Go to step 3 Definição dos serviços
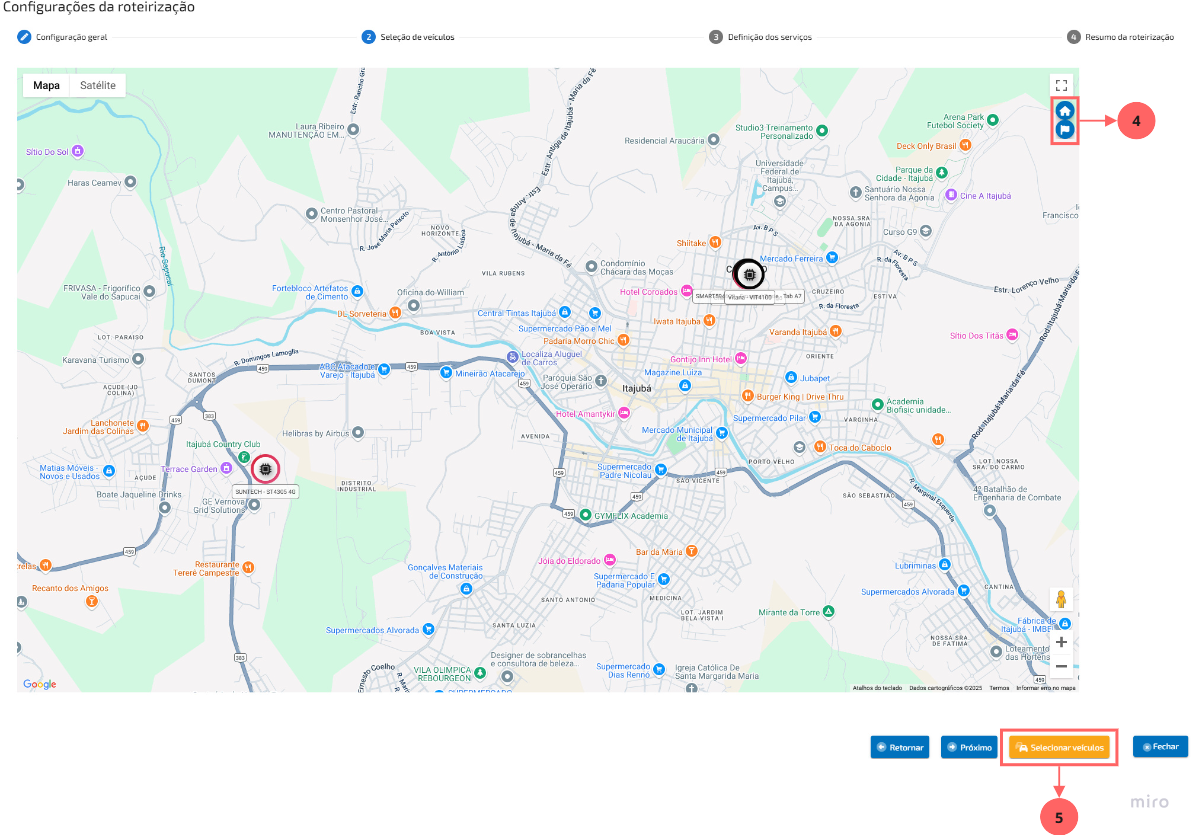Screen dimensions: 1196x835 760,37
